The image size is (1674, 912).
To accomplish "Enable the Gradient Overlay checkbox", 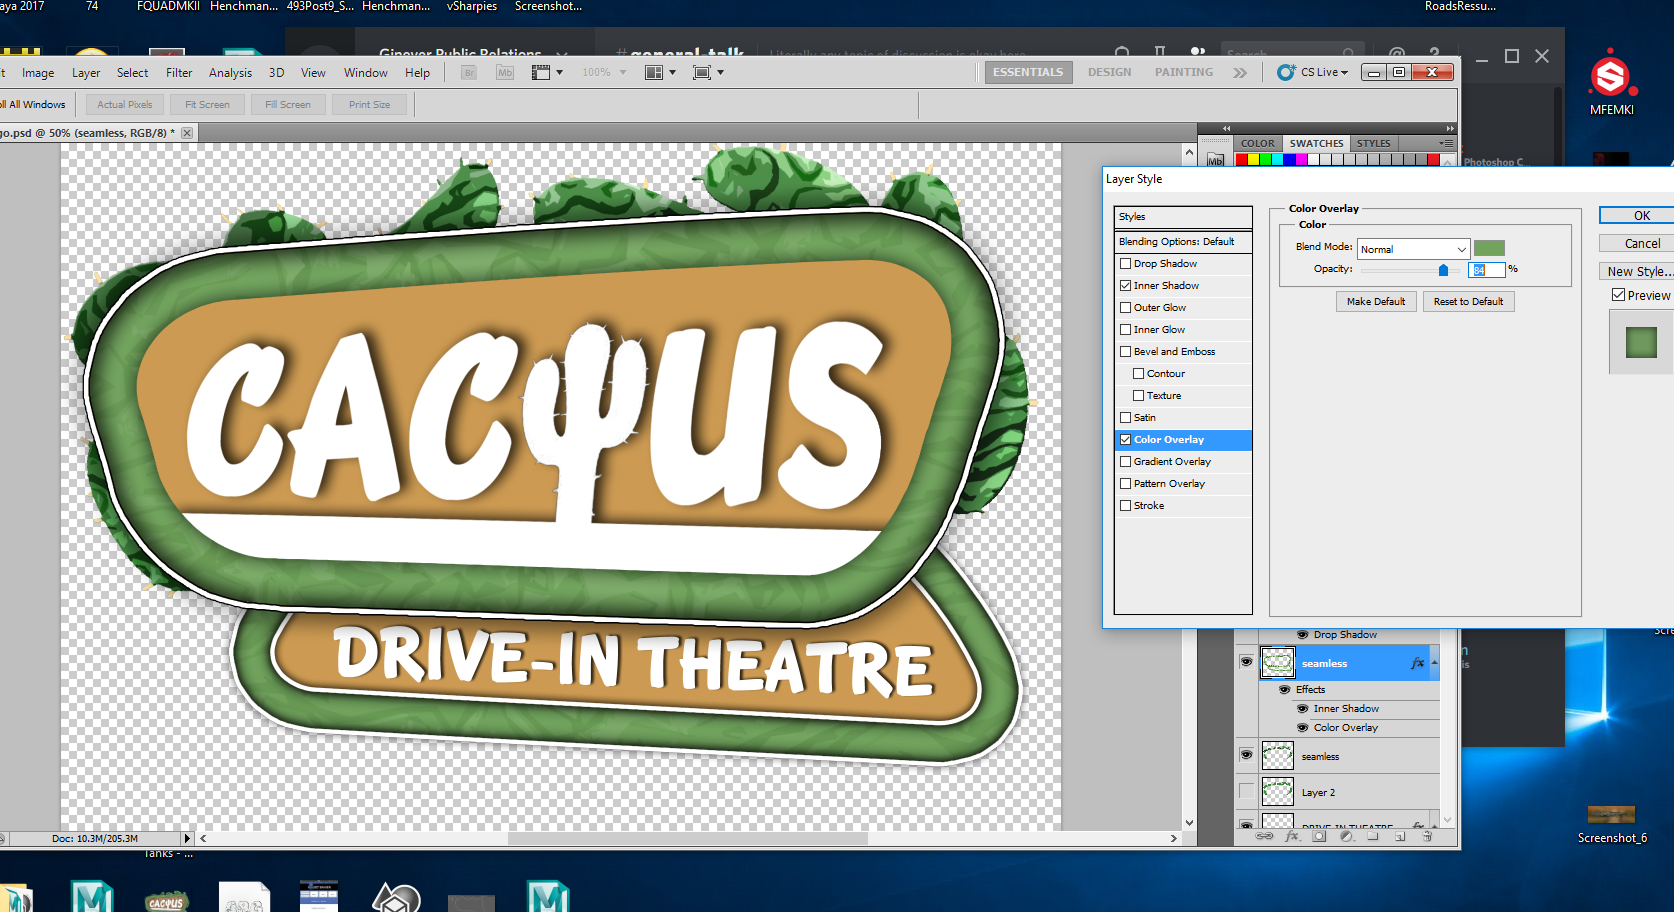I will coord(1125,461).
